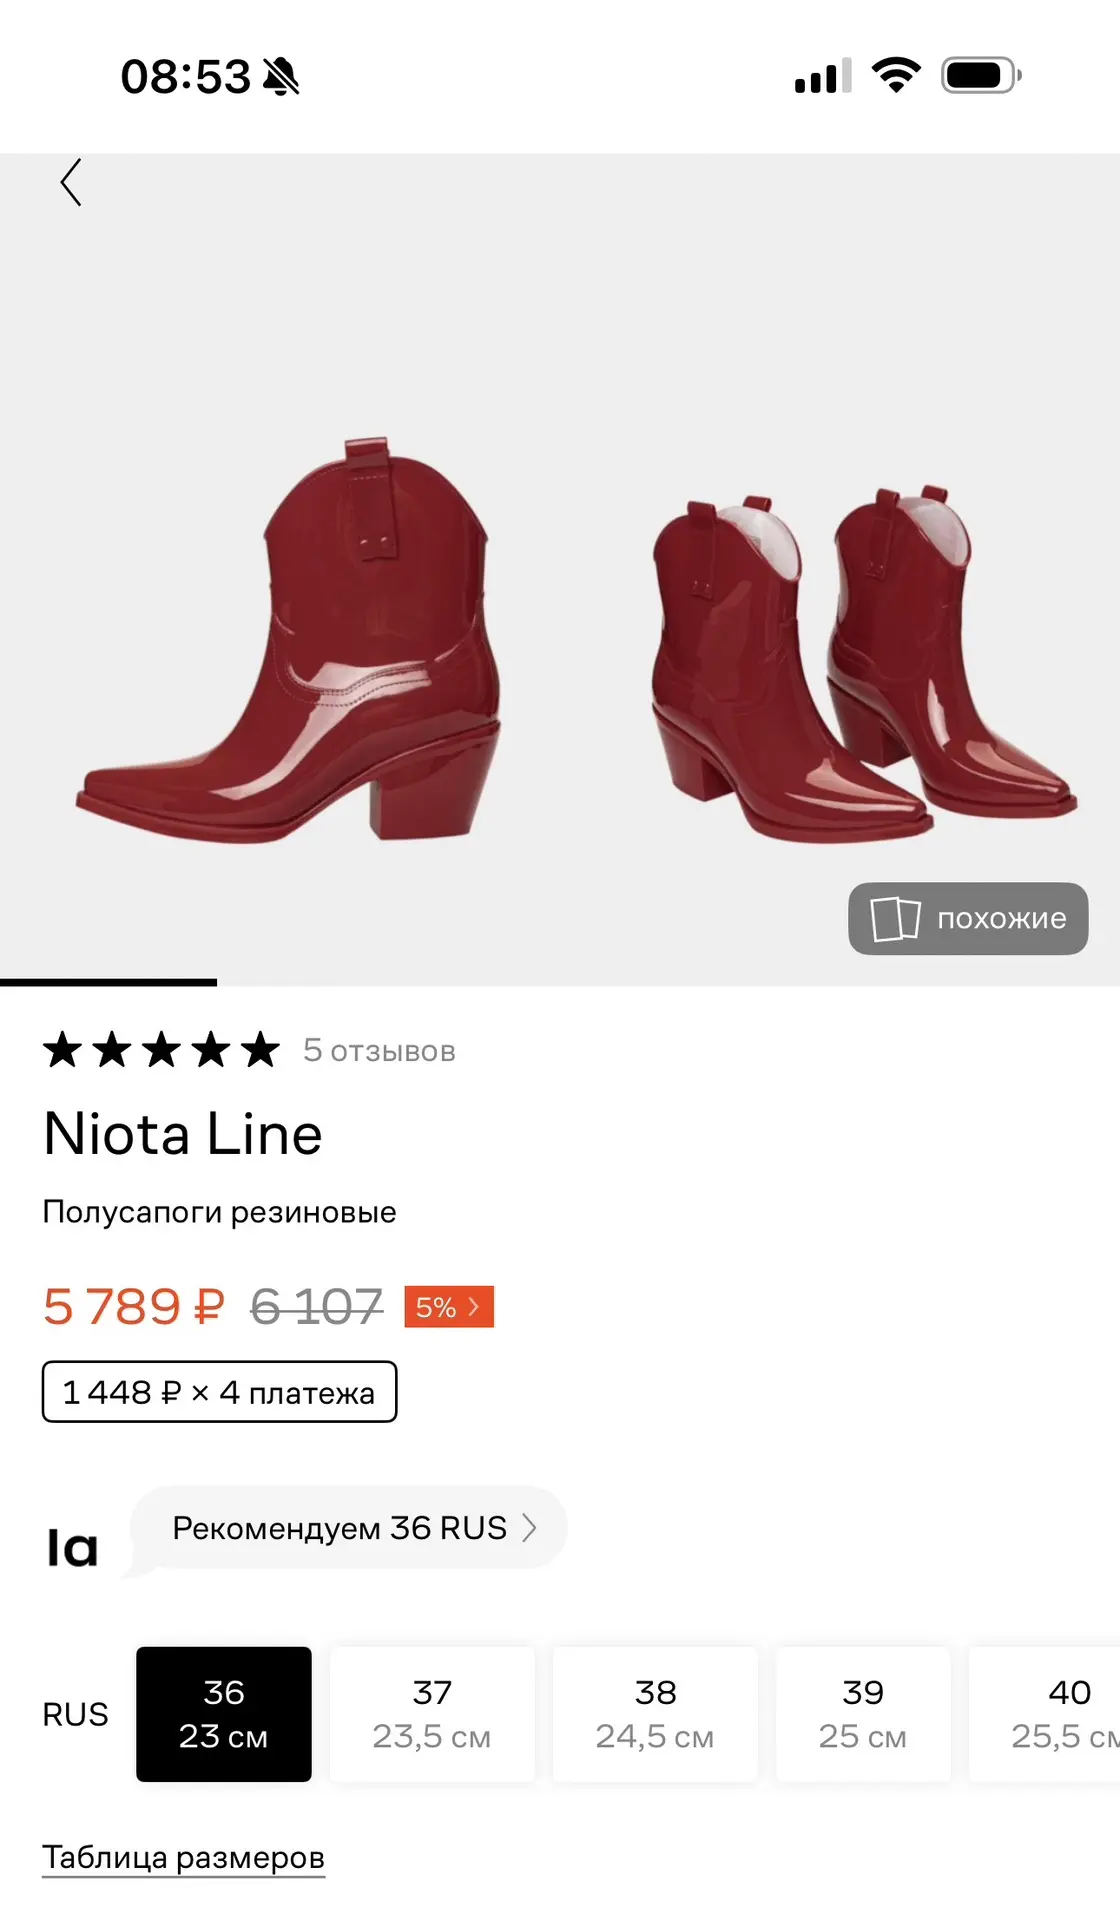Open similar items via похожие button
This screenshot has width=1120, height=1920.
coord(968,918)
